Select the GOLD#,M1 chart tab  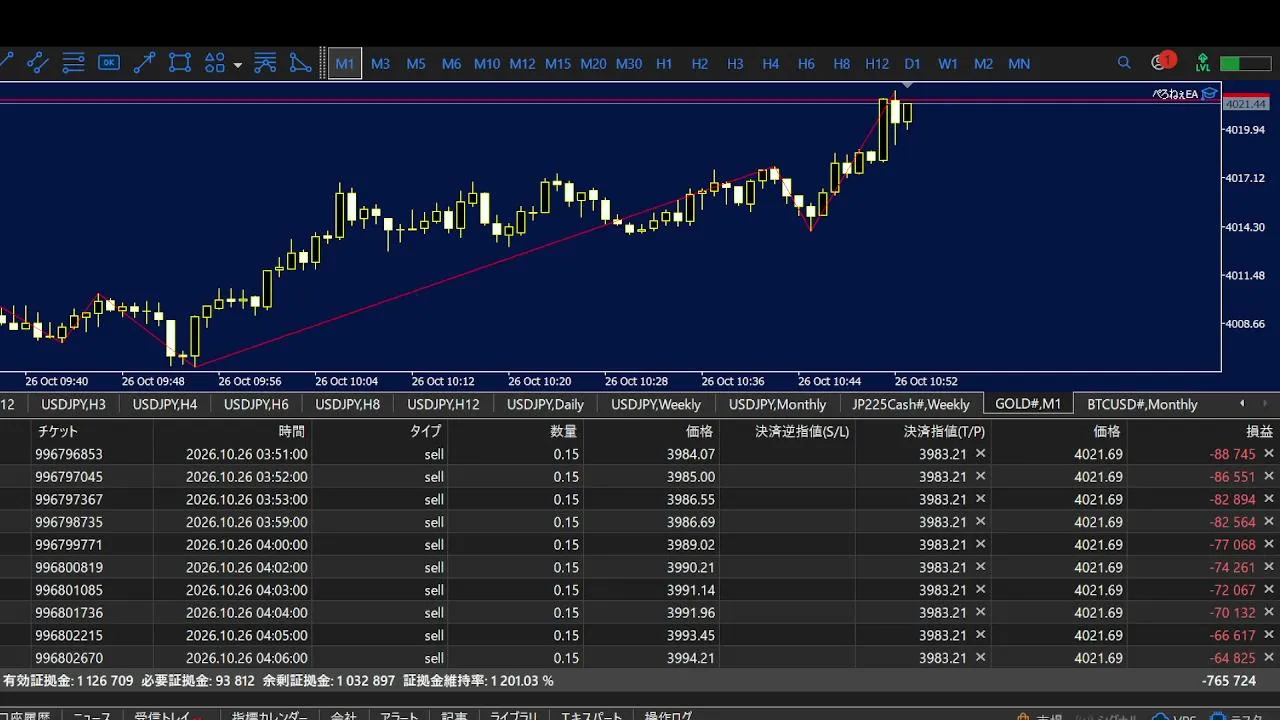point(1028,404)
